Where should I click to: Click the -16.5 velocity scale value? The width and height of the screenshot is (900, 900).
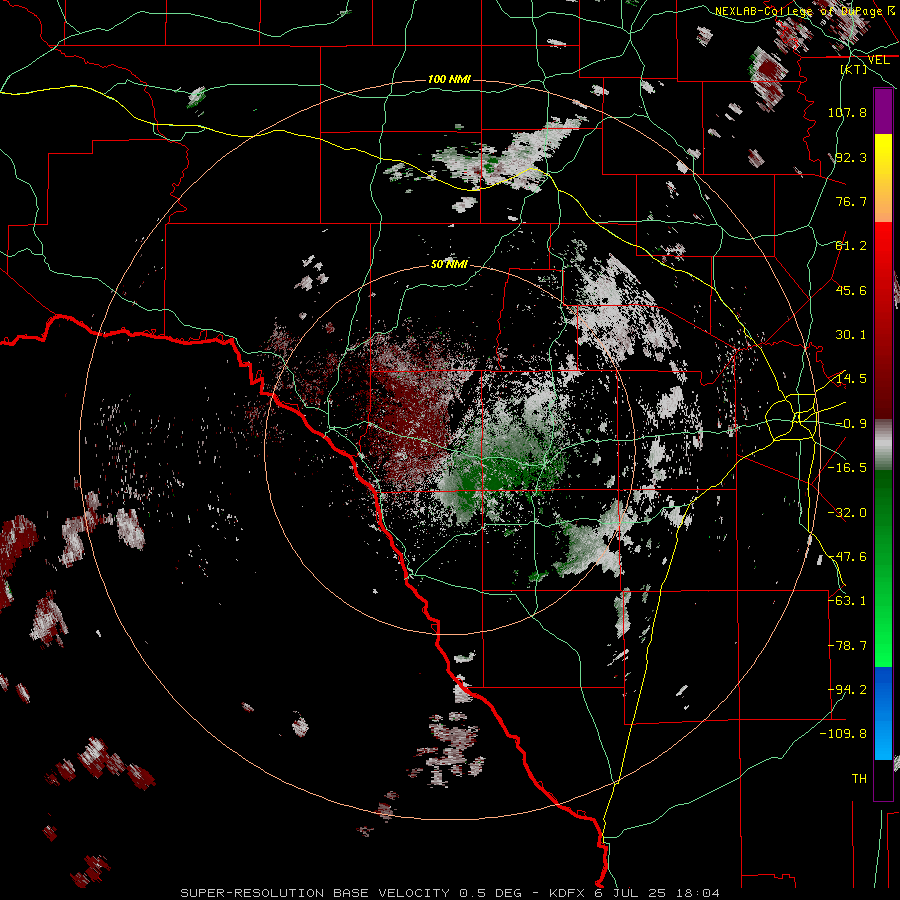pos(847,468)
